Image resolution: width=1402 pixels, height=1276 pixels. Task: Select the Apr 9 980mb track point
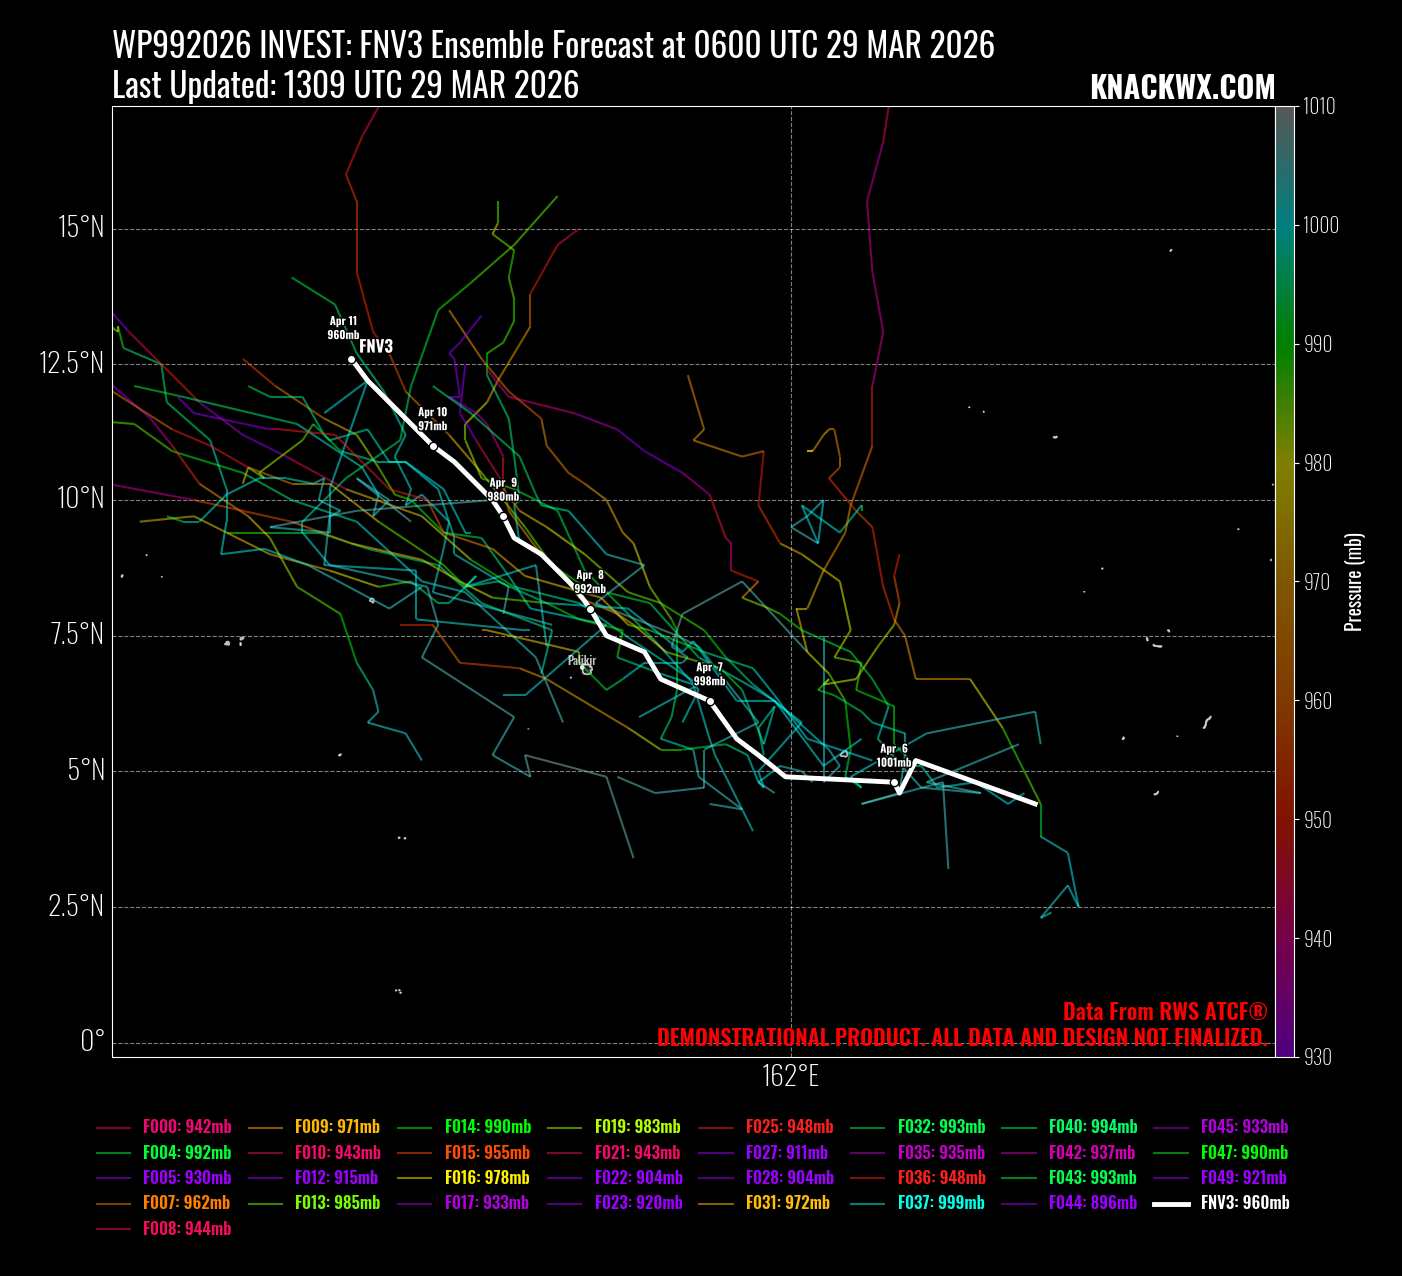click(503, 516)
